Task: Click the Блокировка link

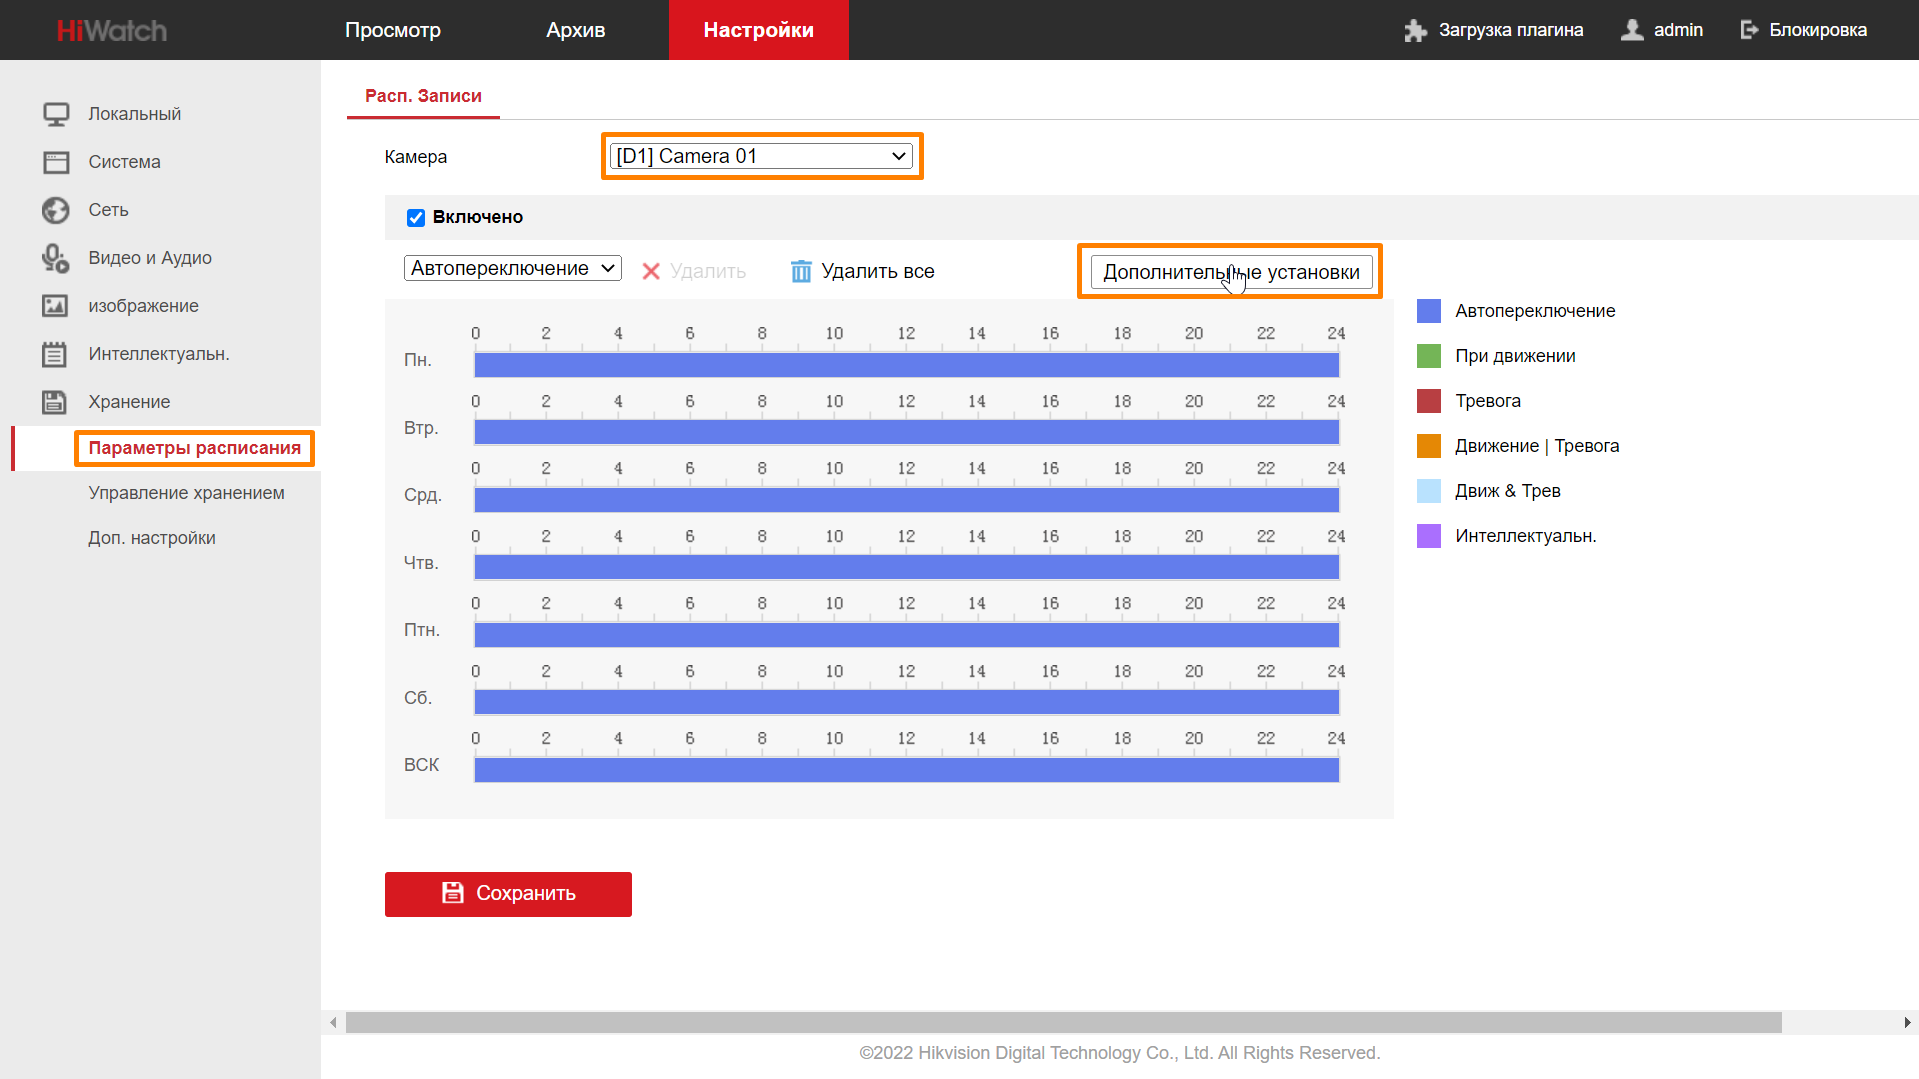Action: click(x=1818, y=30)
